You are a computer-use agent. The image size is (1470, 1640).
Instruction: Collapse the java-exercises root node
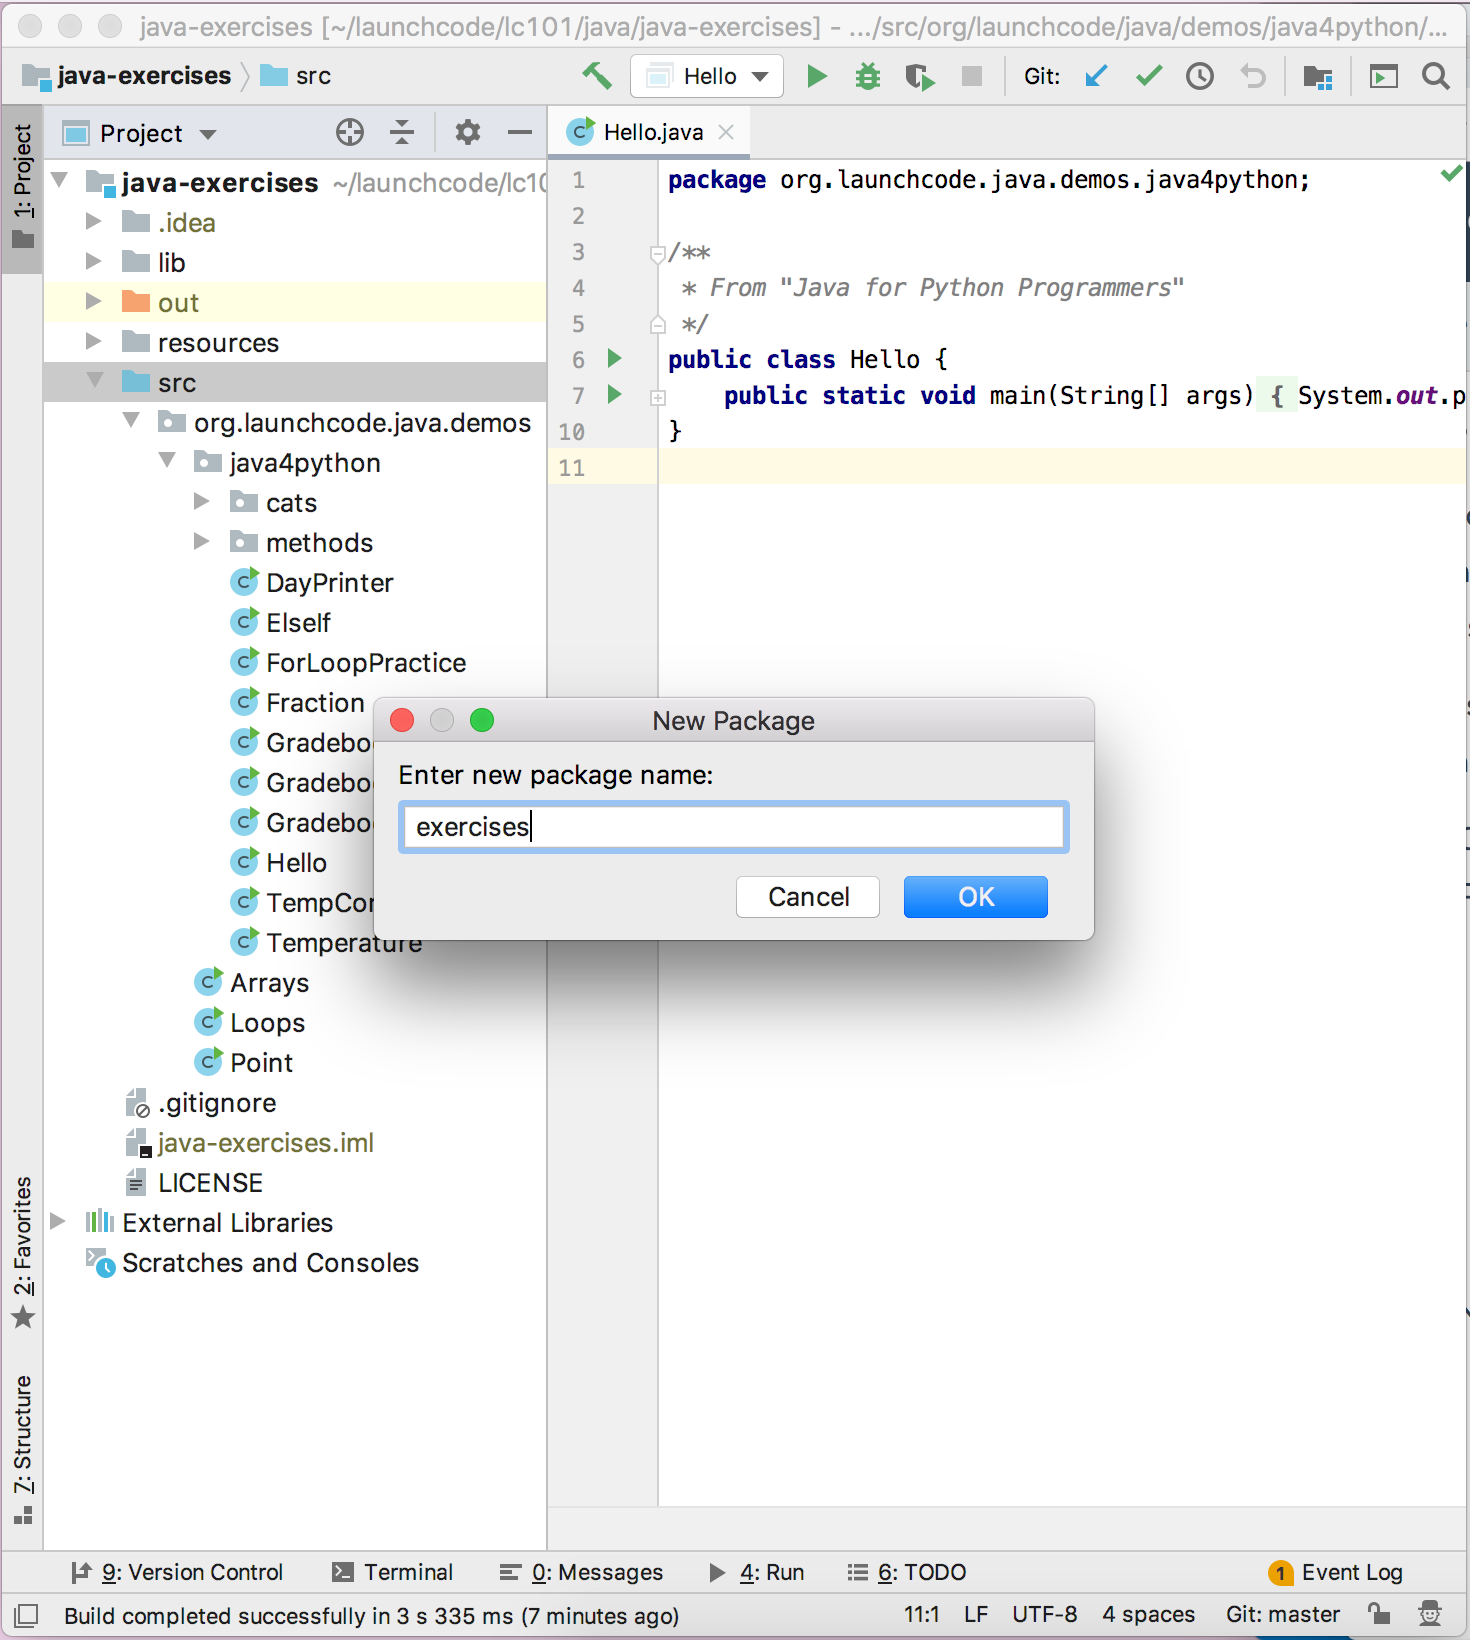pos(60,181)
